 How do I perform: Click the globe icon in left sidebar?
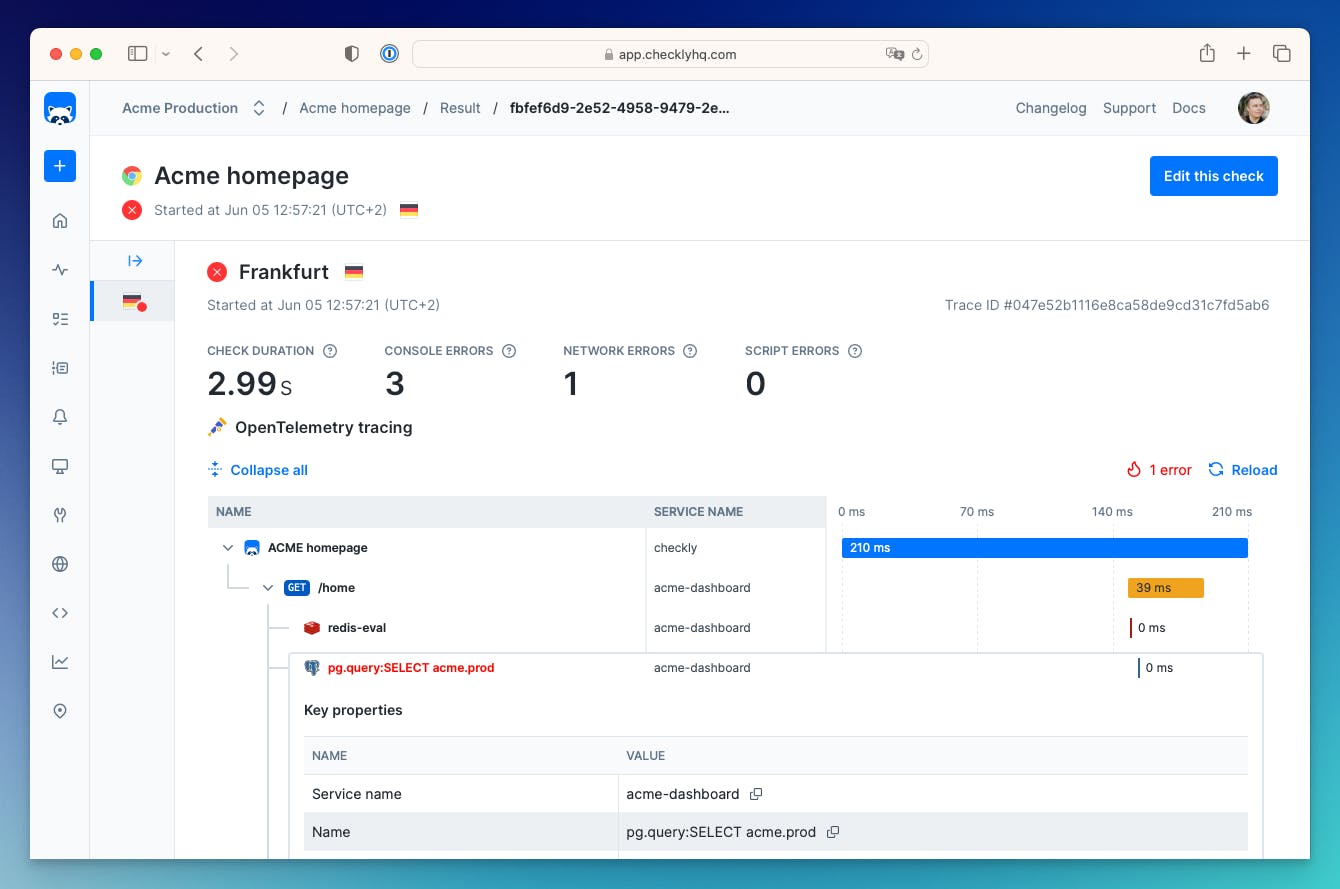point(60,564)
